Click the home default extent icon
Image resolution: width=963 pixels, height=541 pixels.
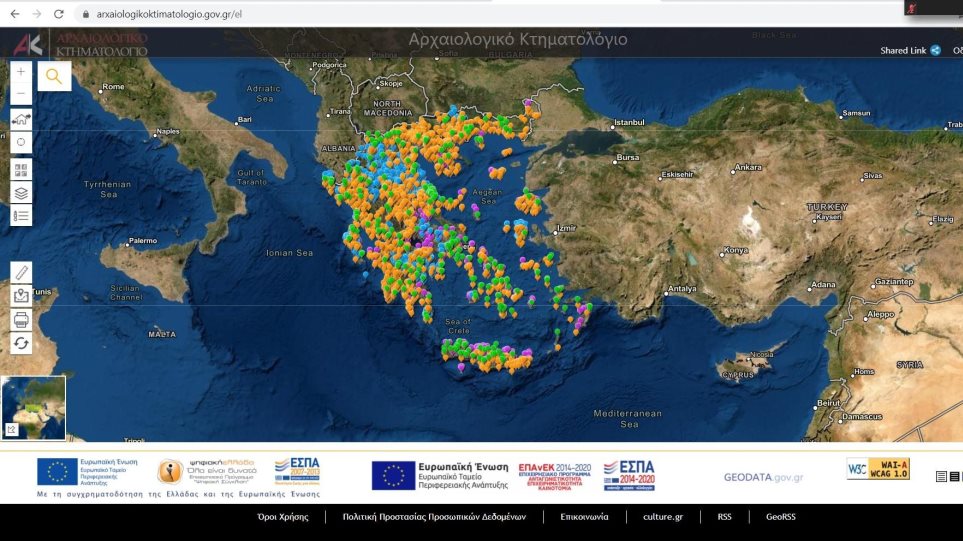[21, 118]
